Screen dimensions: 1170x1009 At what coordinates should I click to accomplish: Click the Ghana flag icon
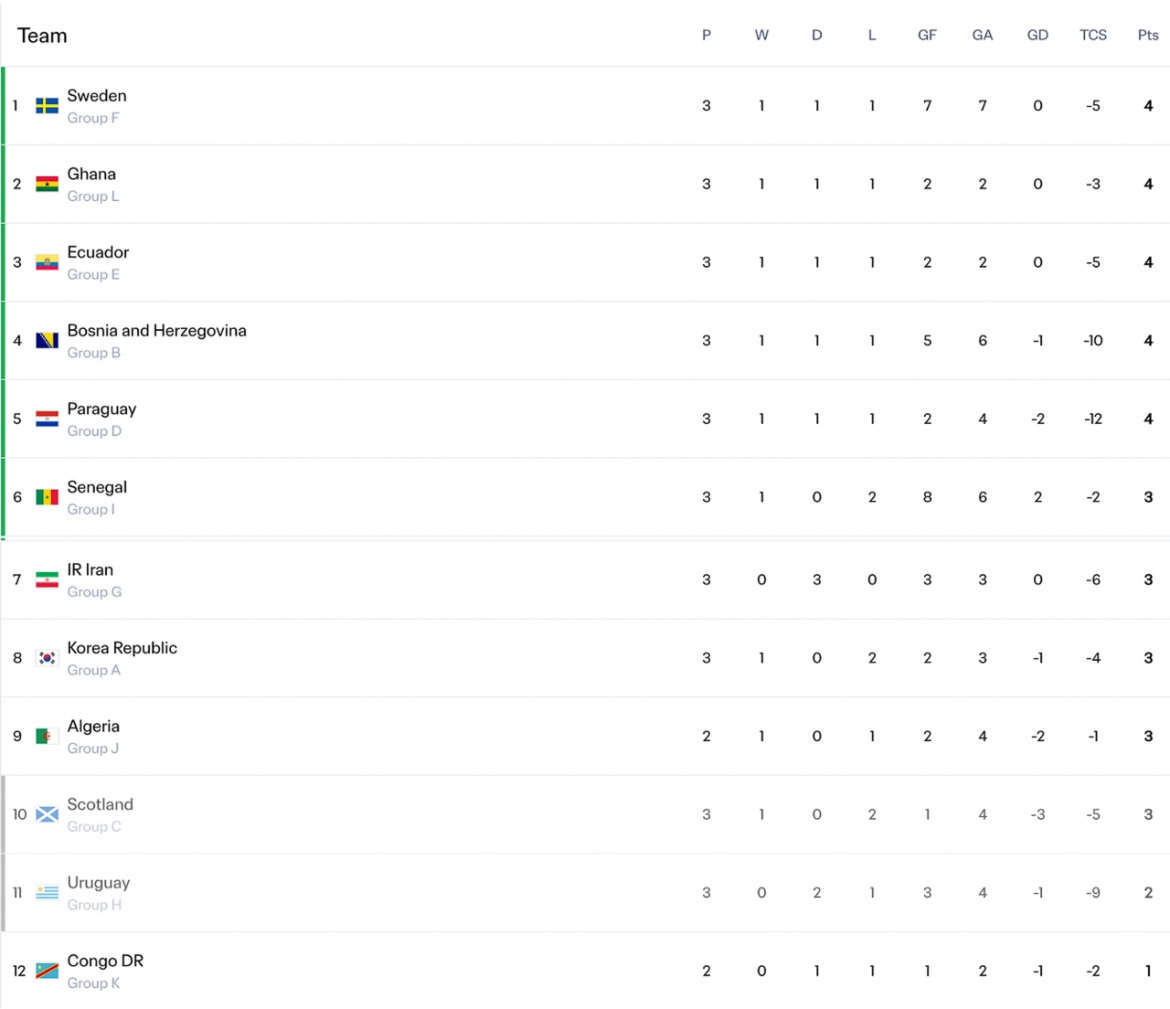(47, 184)
